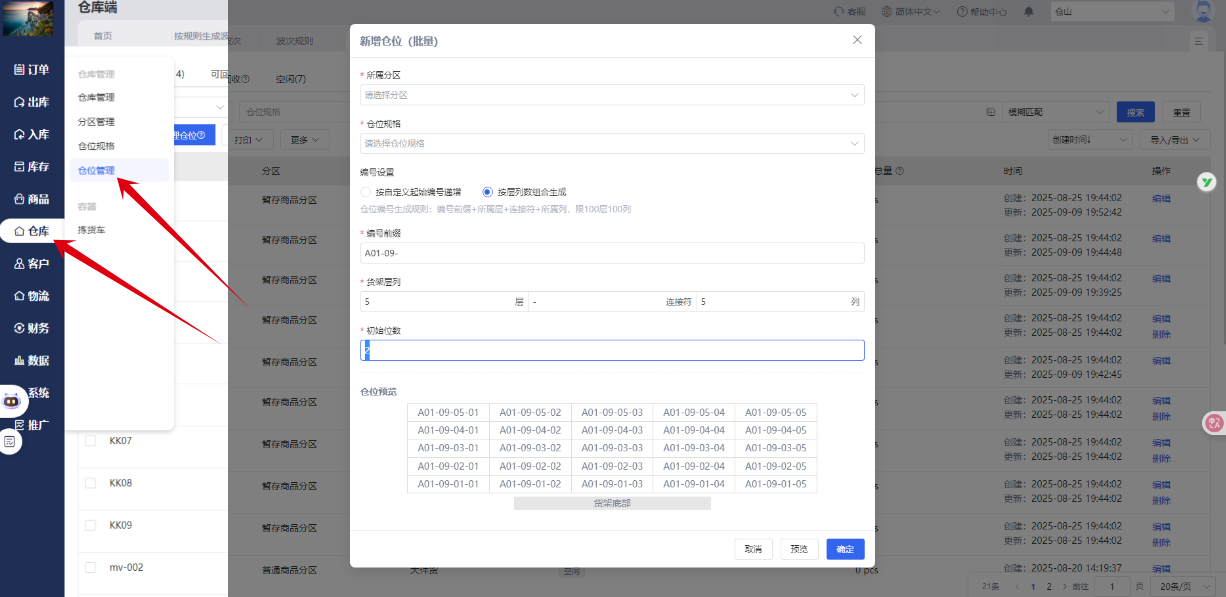Select 按自定义起始编号递增 radio option
Viewport: 1226px width, 597px height.
click(x=366, y=191)
